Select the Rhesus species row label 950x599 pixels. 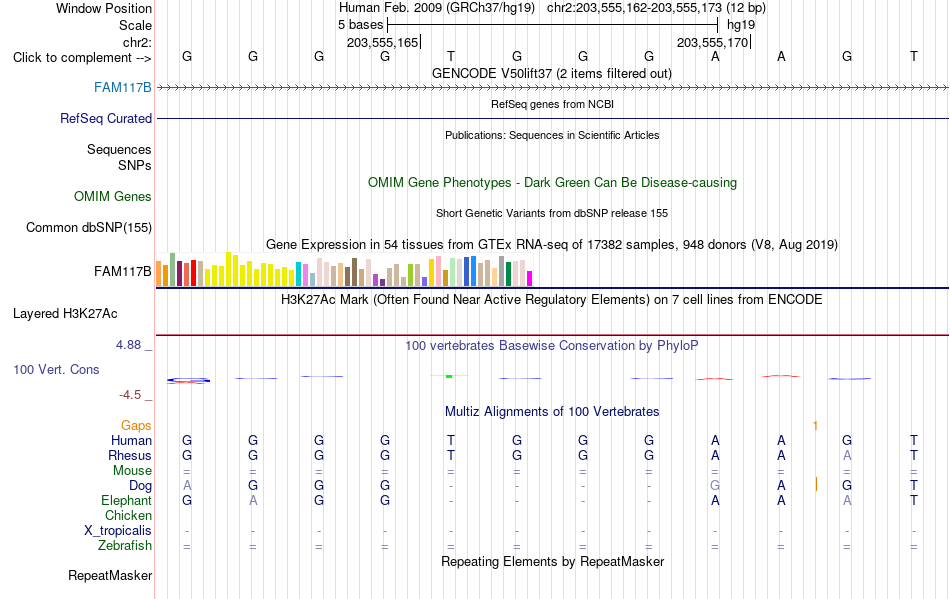pyautogui.click(x=130, y=456)
